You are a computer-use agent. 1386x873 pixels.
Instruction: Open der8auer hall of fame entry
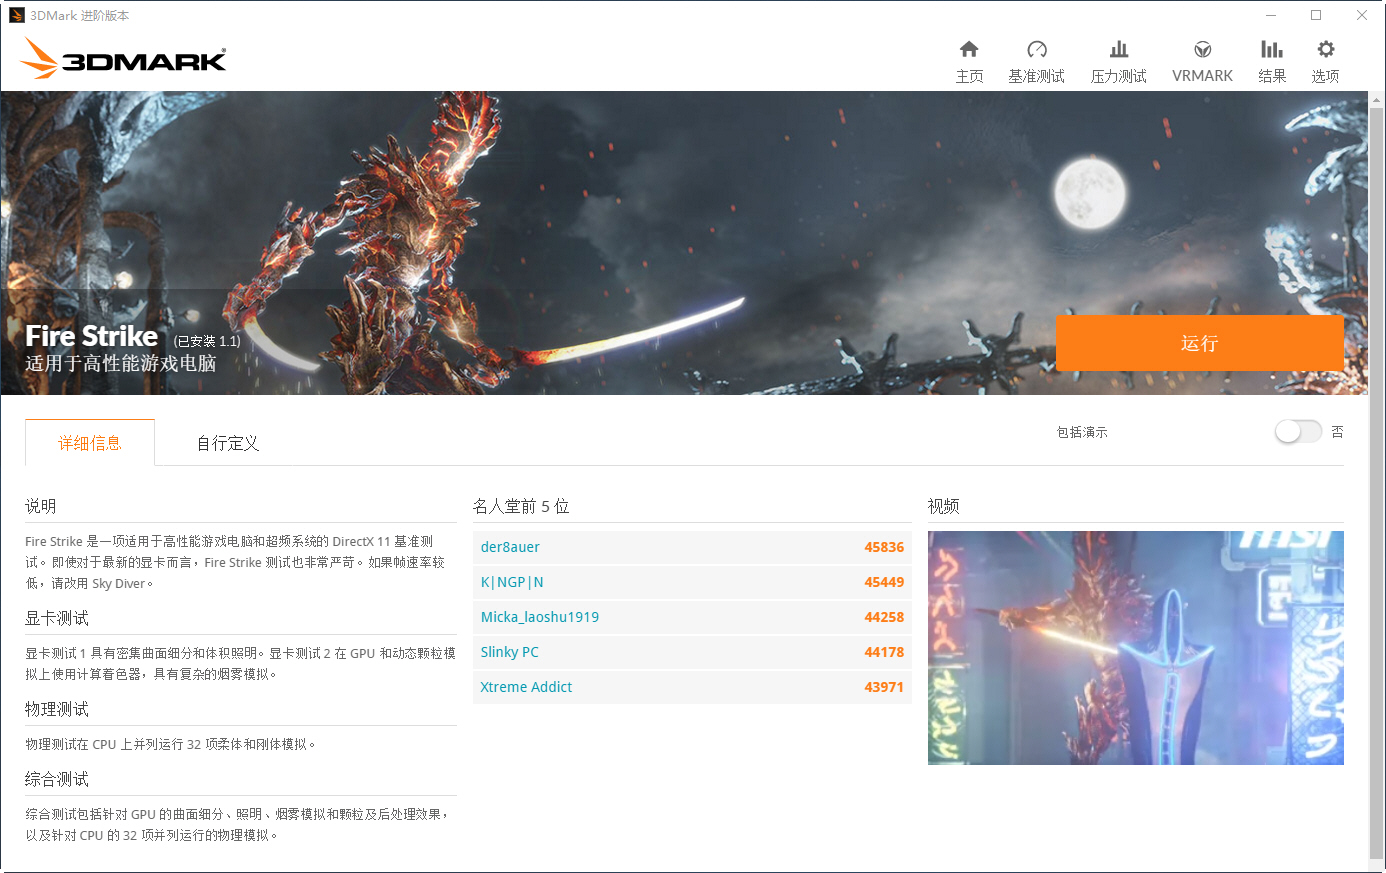(x=692, y=547)
